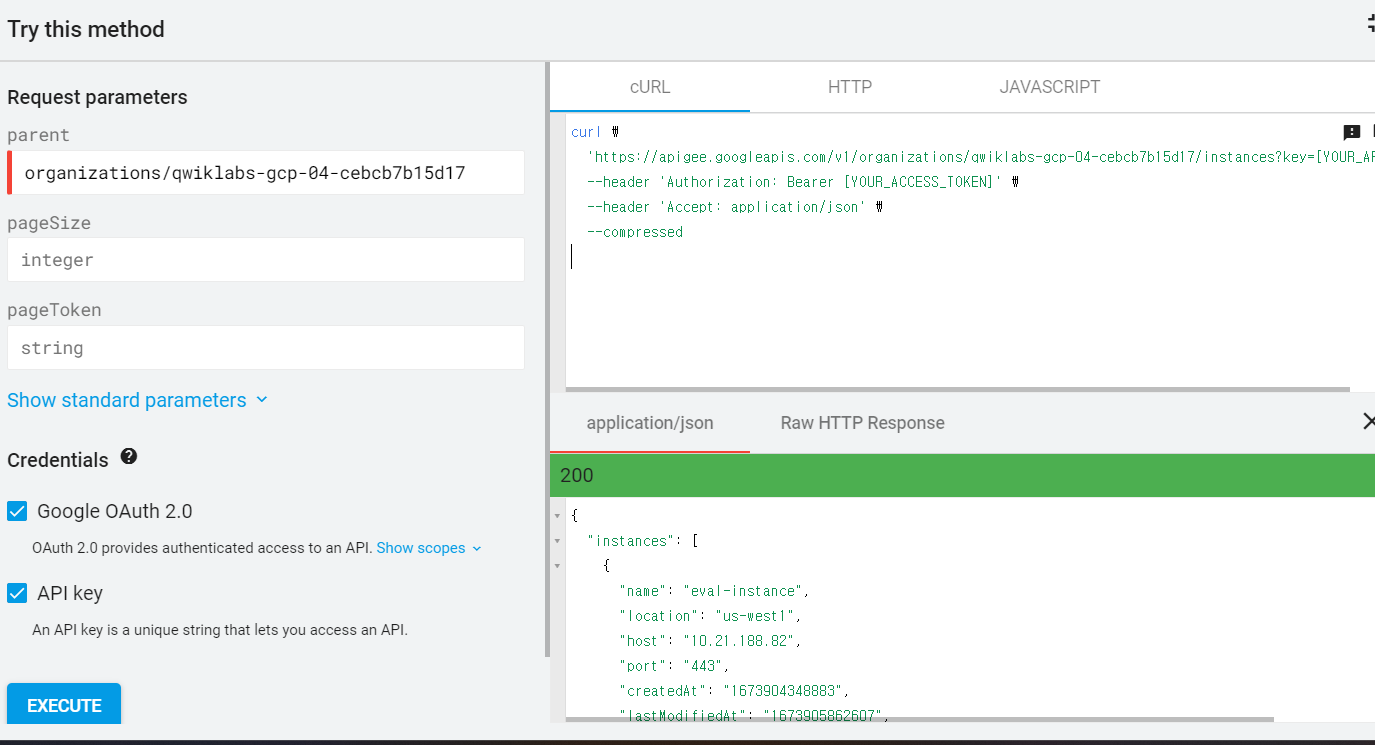Switch to the cURL tab
The image size is (1375, 745).
[x=650, y=87]
